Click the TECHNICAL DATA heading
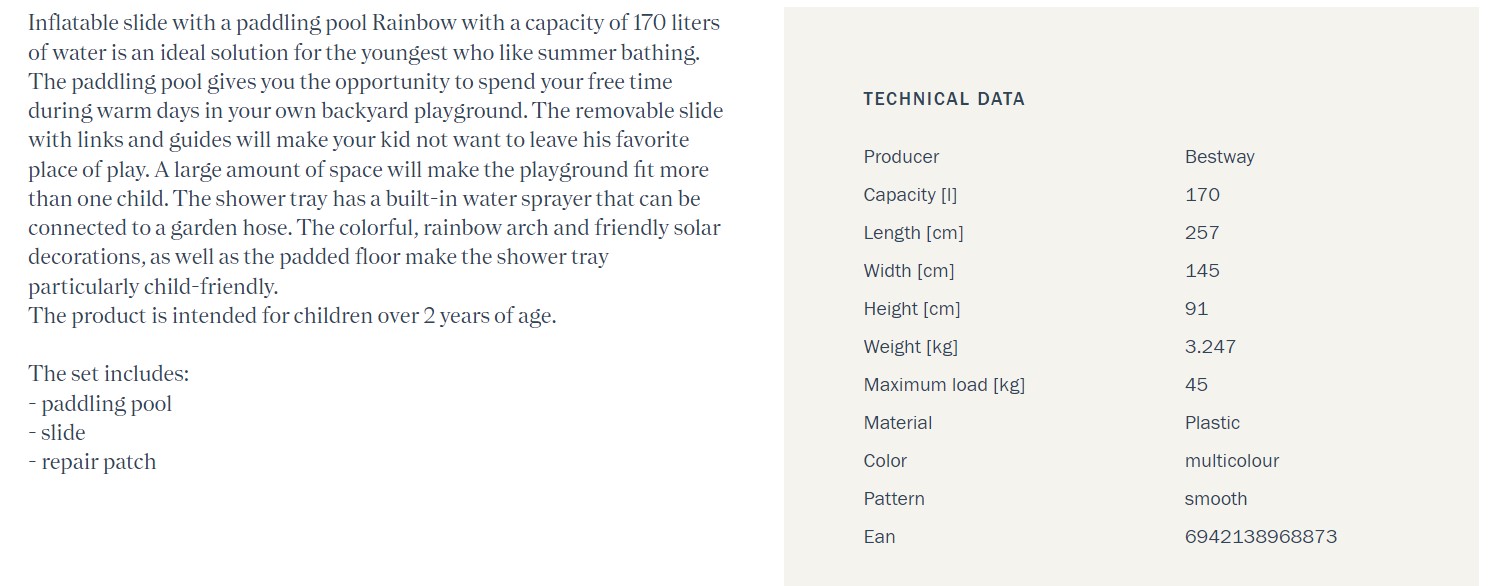 pos(944,99)
